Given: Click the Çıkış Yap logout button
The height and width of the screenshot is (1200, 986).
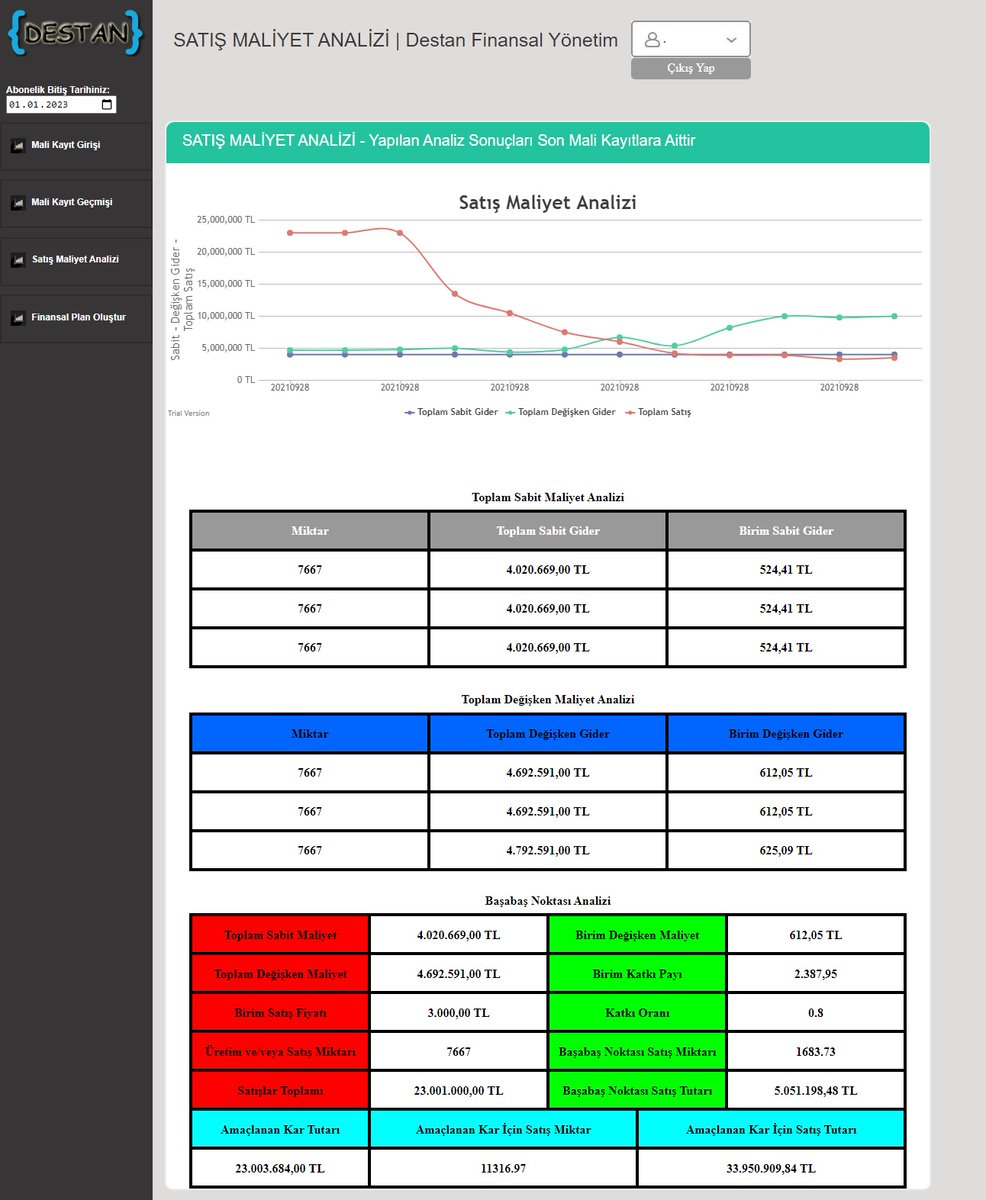Looking at the screenshot, I should pos(691,68).
